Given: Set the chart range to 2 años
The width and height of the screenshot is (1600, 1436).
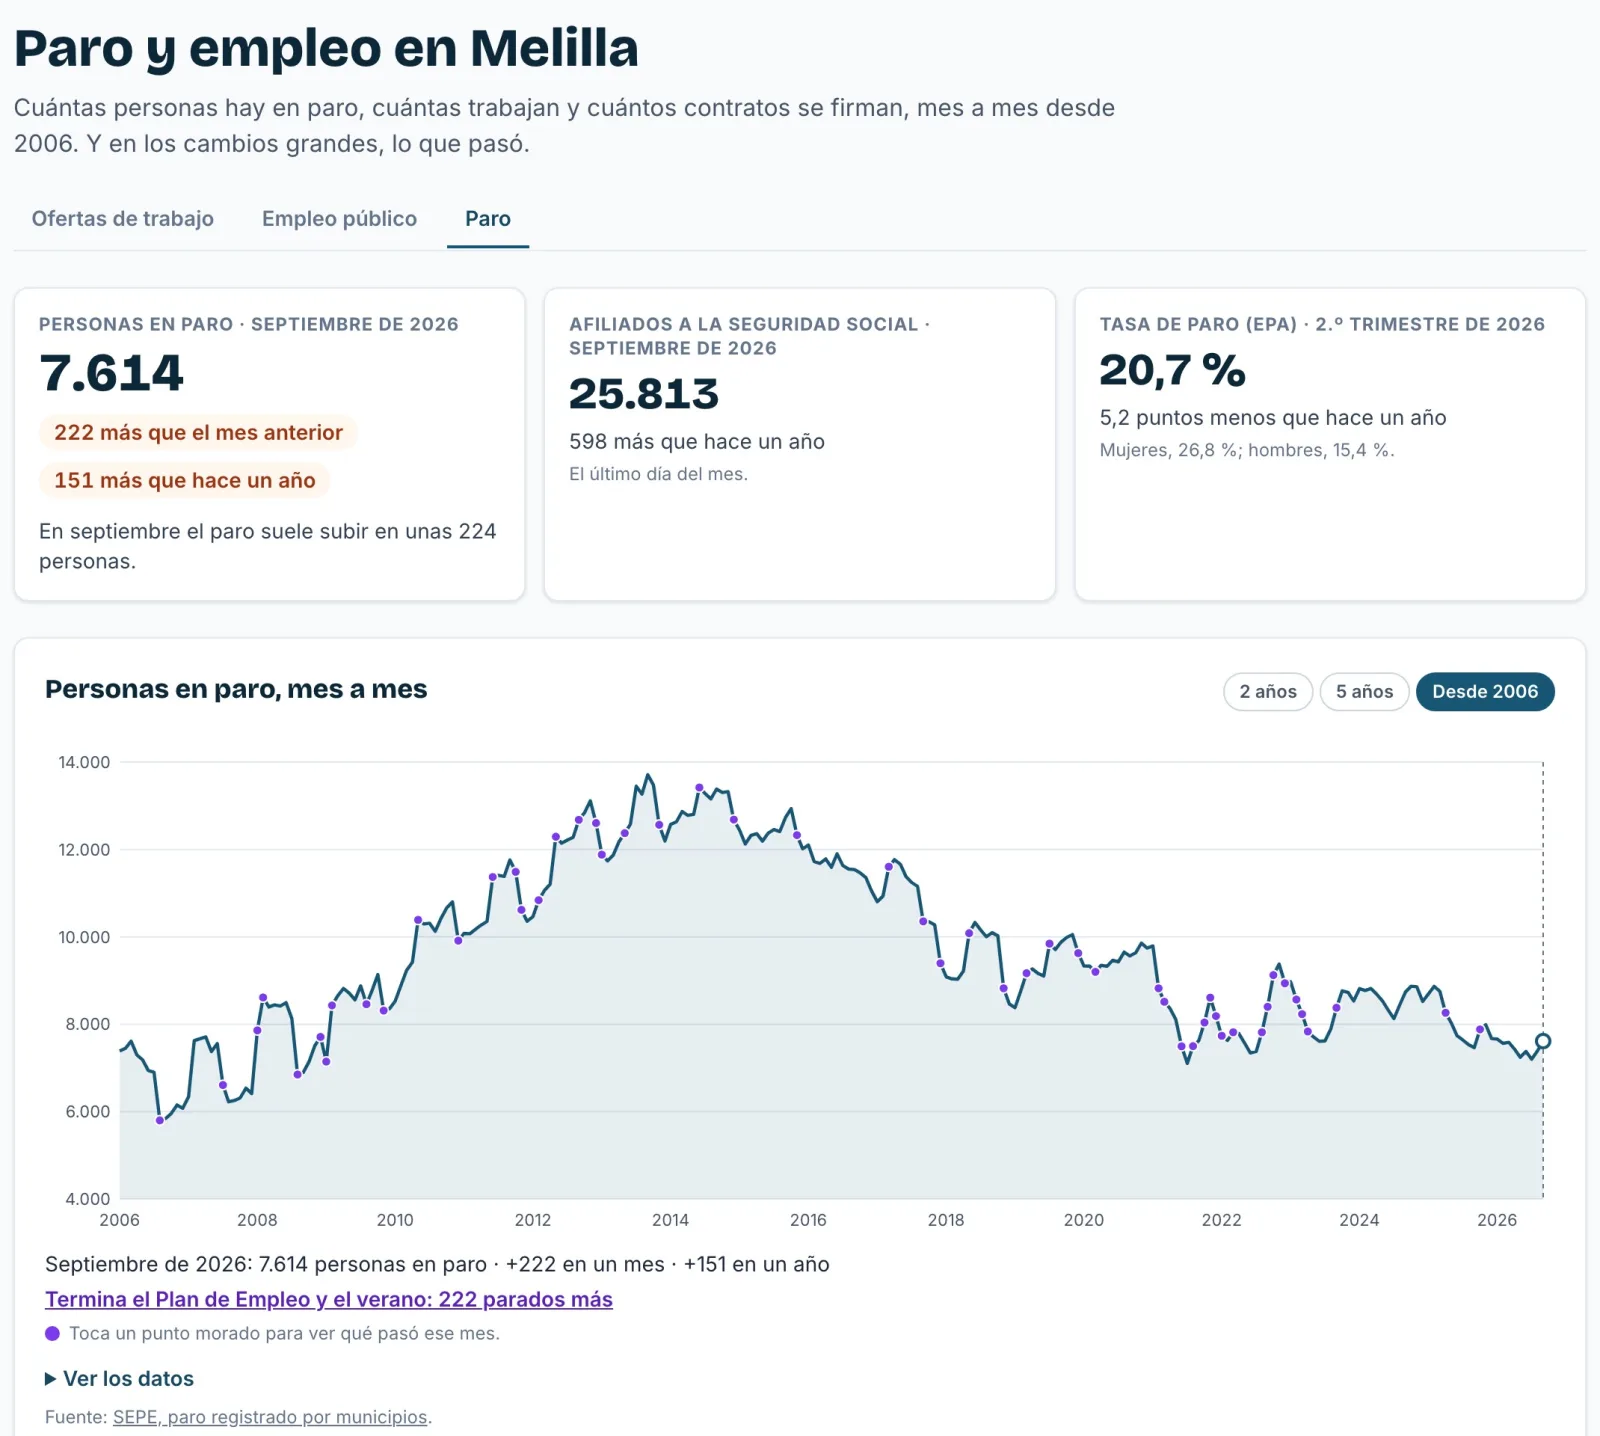Looking at the screenshot, I should pos(1268,692).
